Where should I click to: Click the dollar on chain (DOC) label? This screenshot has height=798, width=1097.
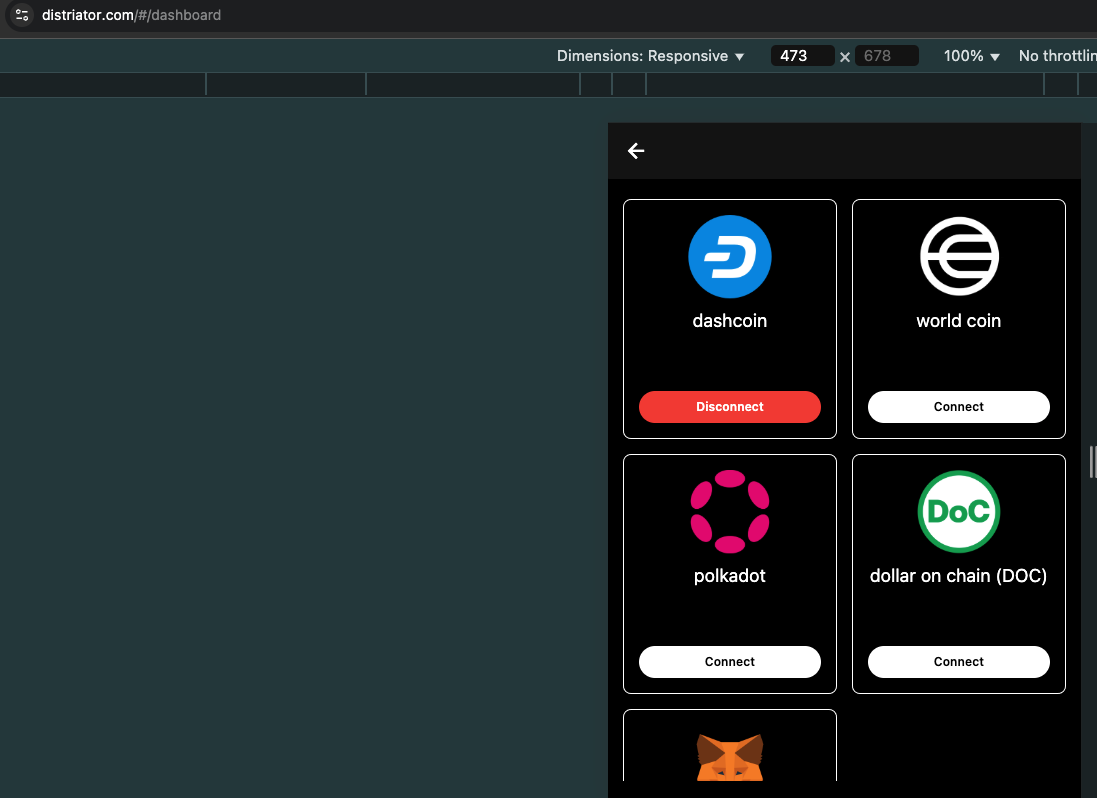(x=958, y=576)
